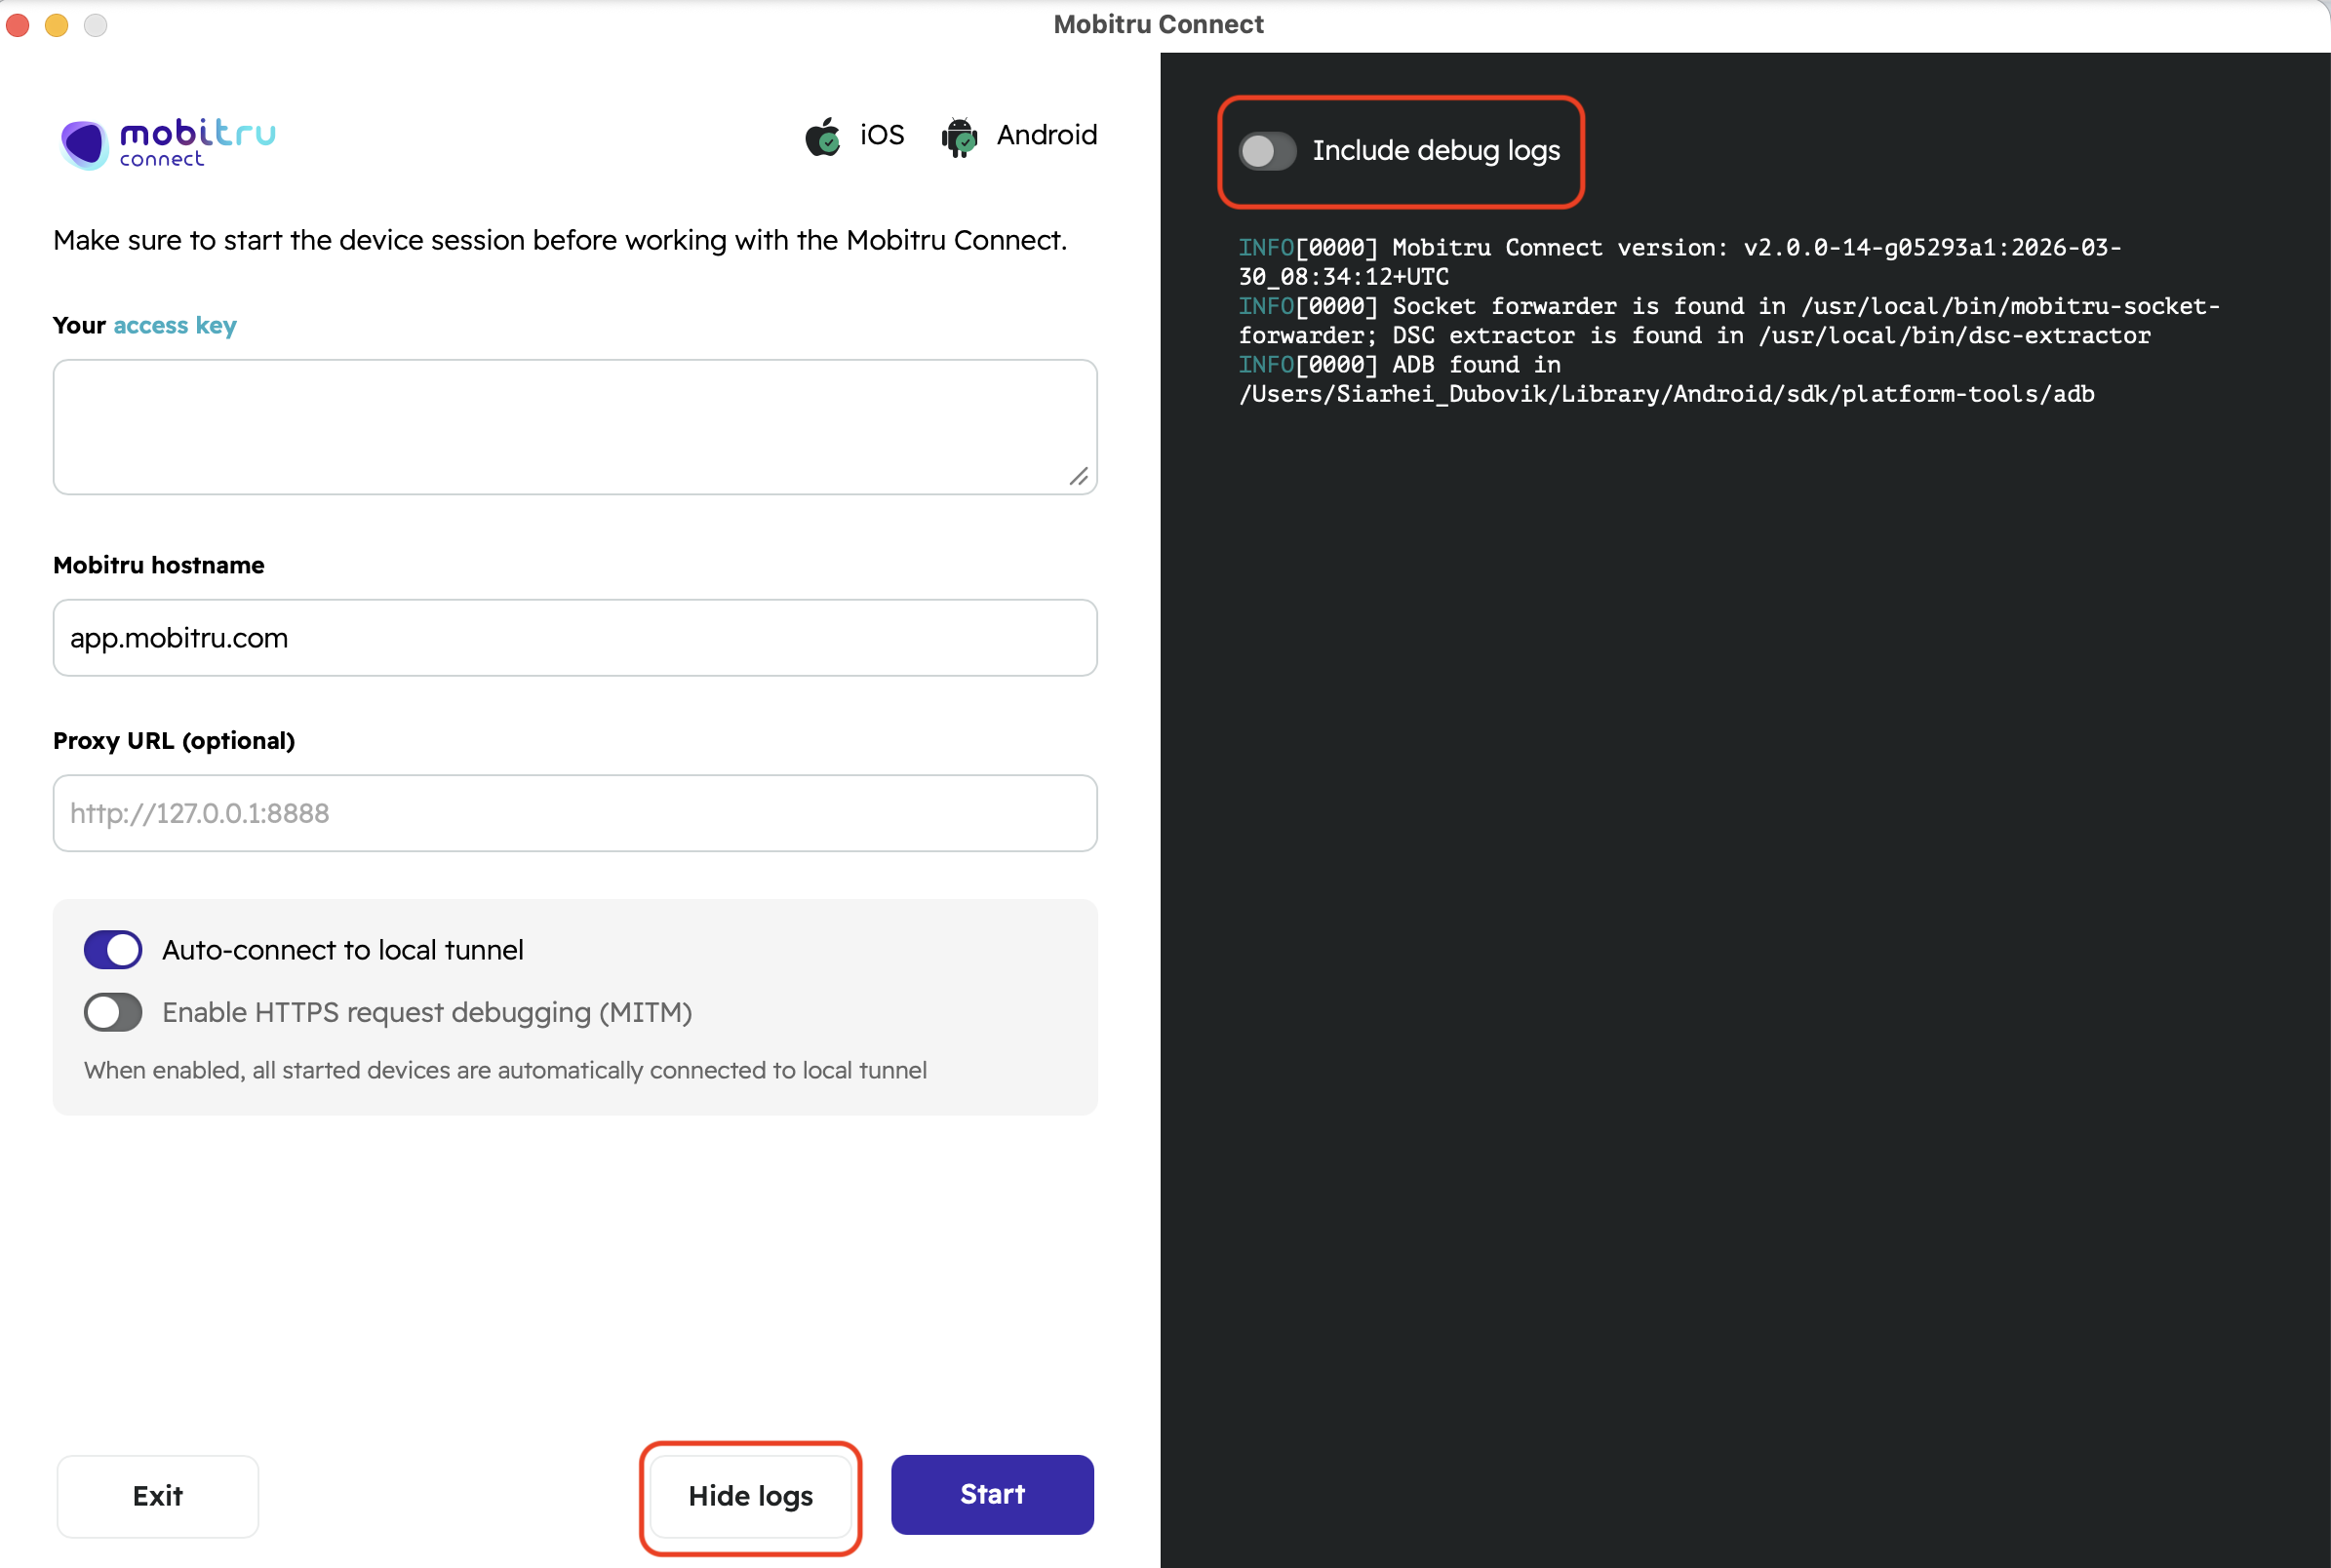Click the access key resize handle
Screen dimensions: 2331x1568
point(1078,476)
